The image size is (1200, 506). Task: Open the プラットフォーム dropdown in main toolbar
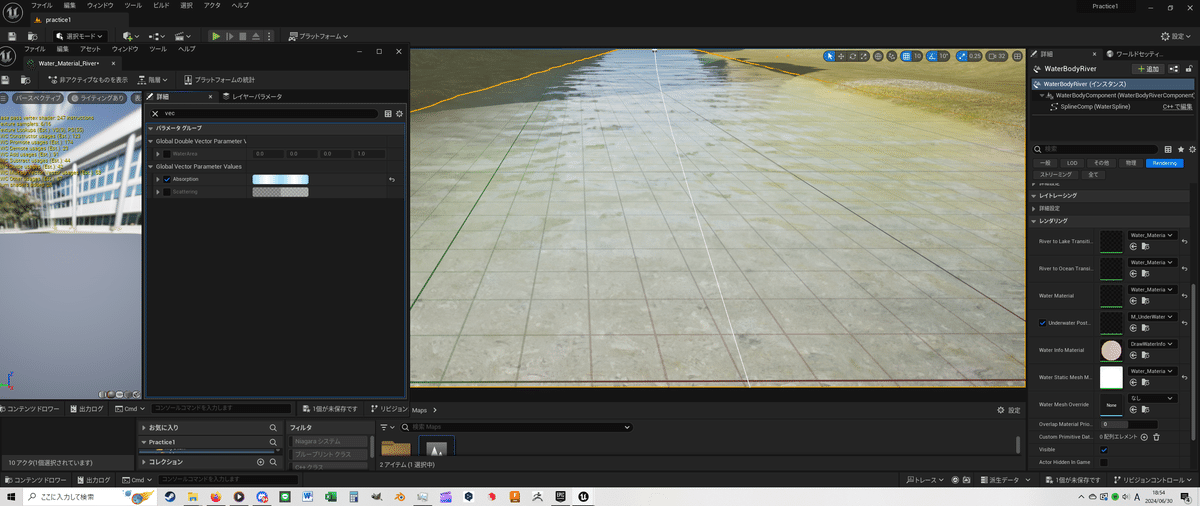coord(318,36)
